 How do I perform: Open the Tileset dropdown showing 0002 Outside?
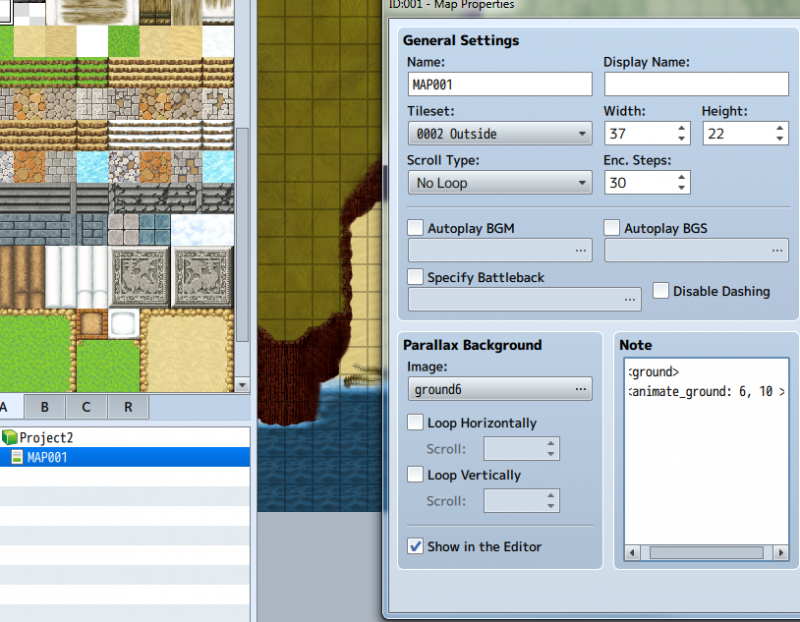pos(500,134)
